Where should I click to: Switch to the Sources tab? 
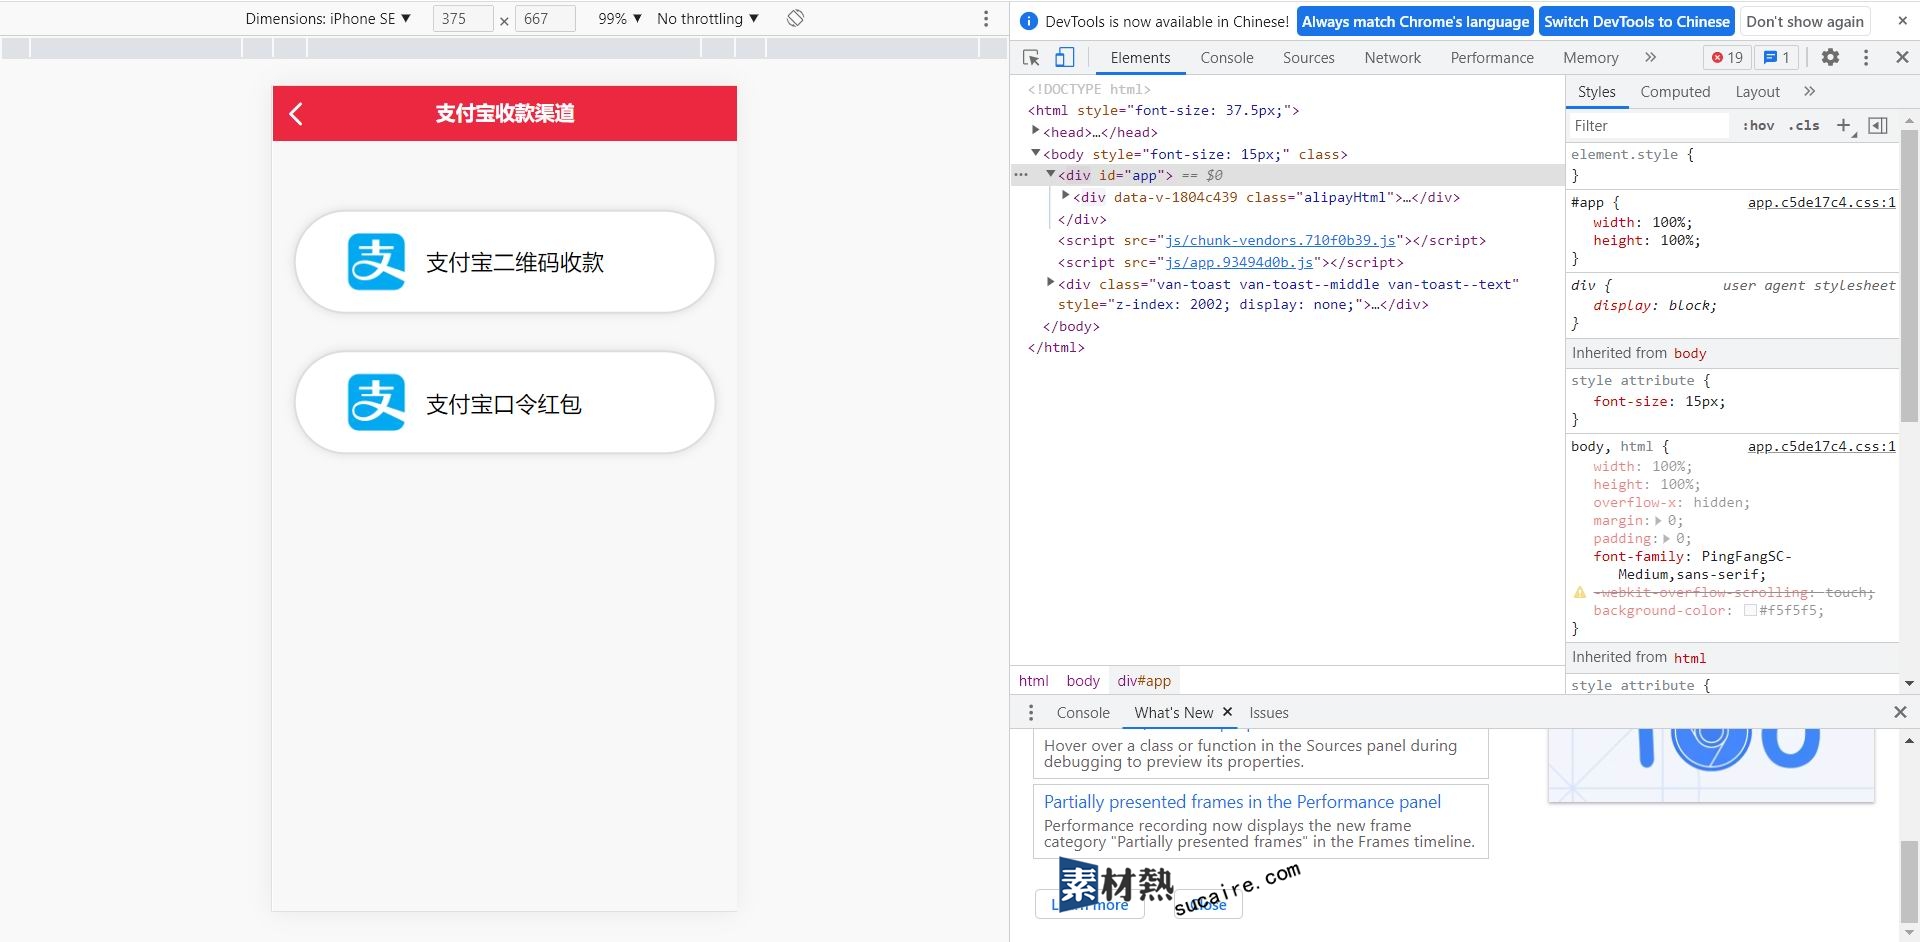(1309, 58)
